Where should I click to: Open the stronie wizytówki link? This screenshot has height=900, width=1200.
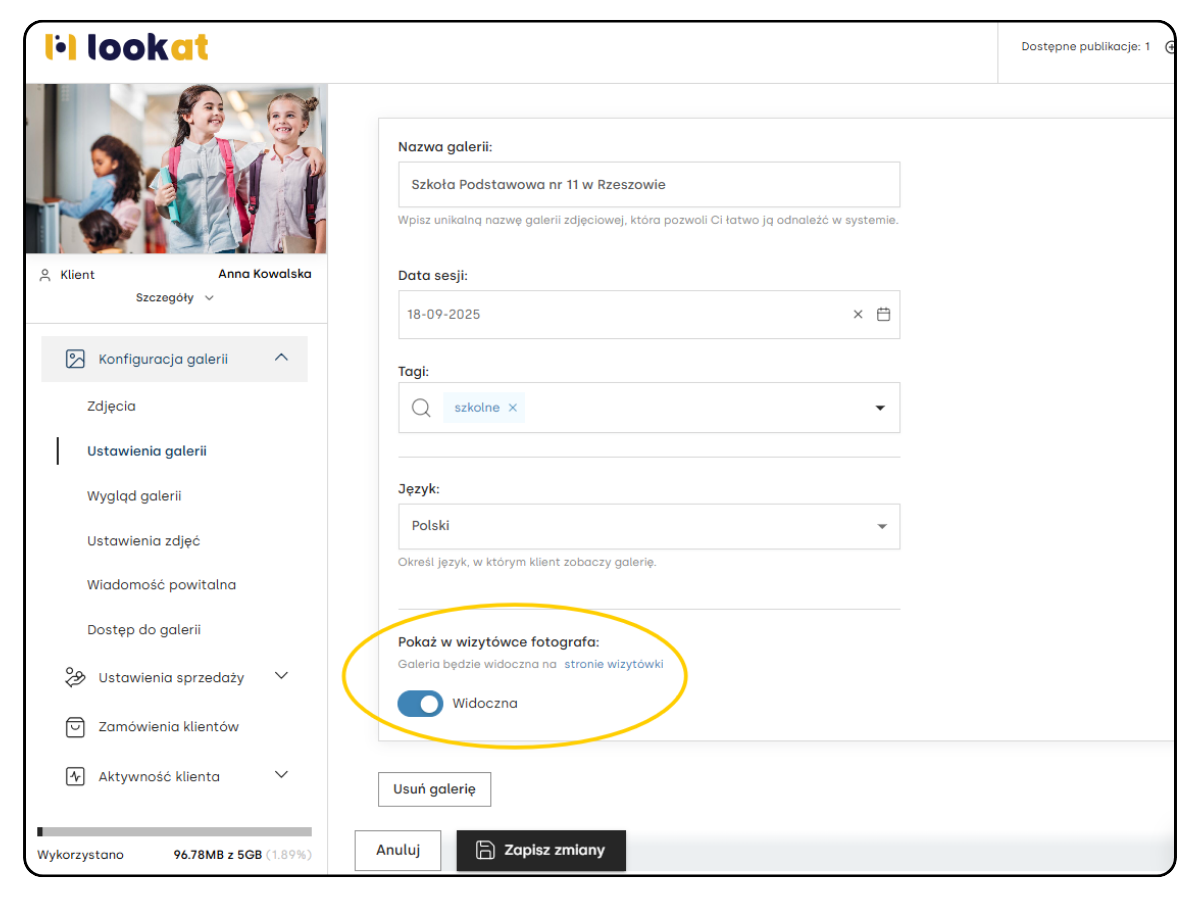pos(613,664)
